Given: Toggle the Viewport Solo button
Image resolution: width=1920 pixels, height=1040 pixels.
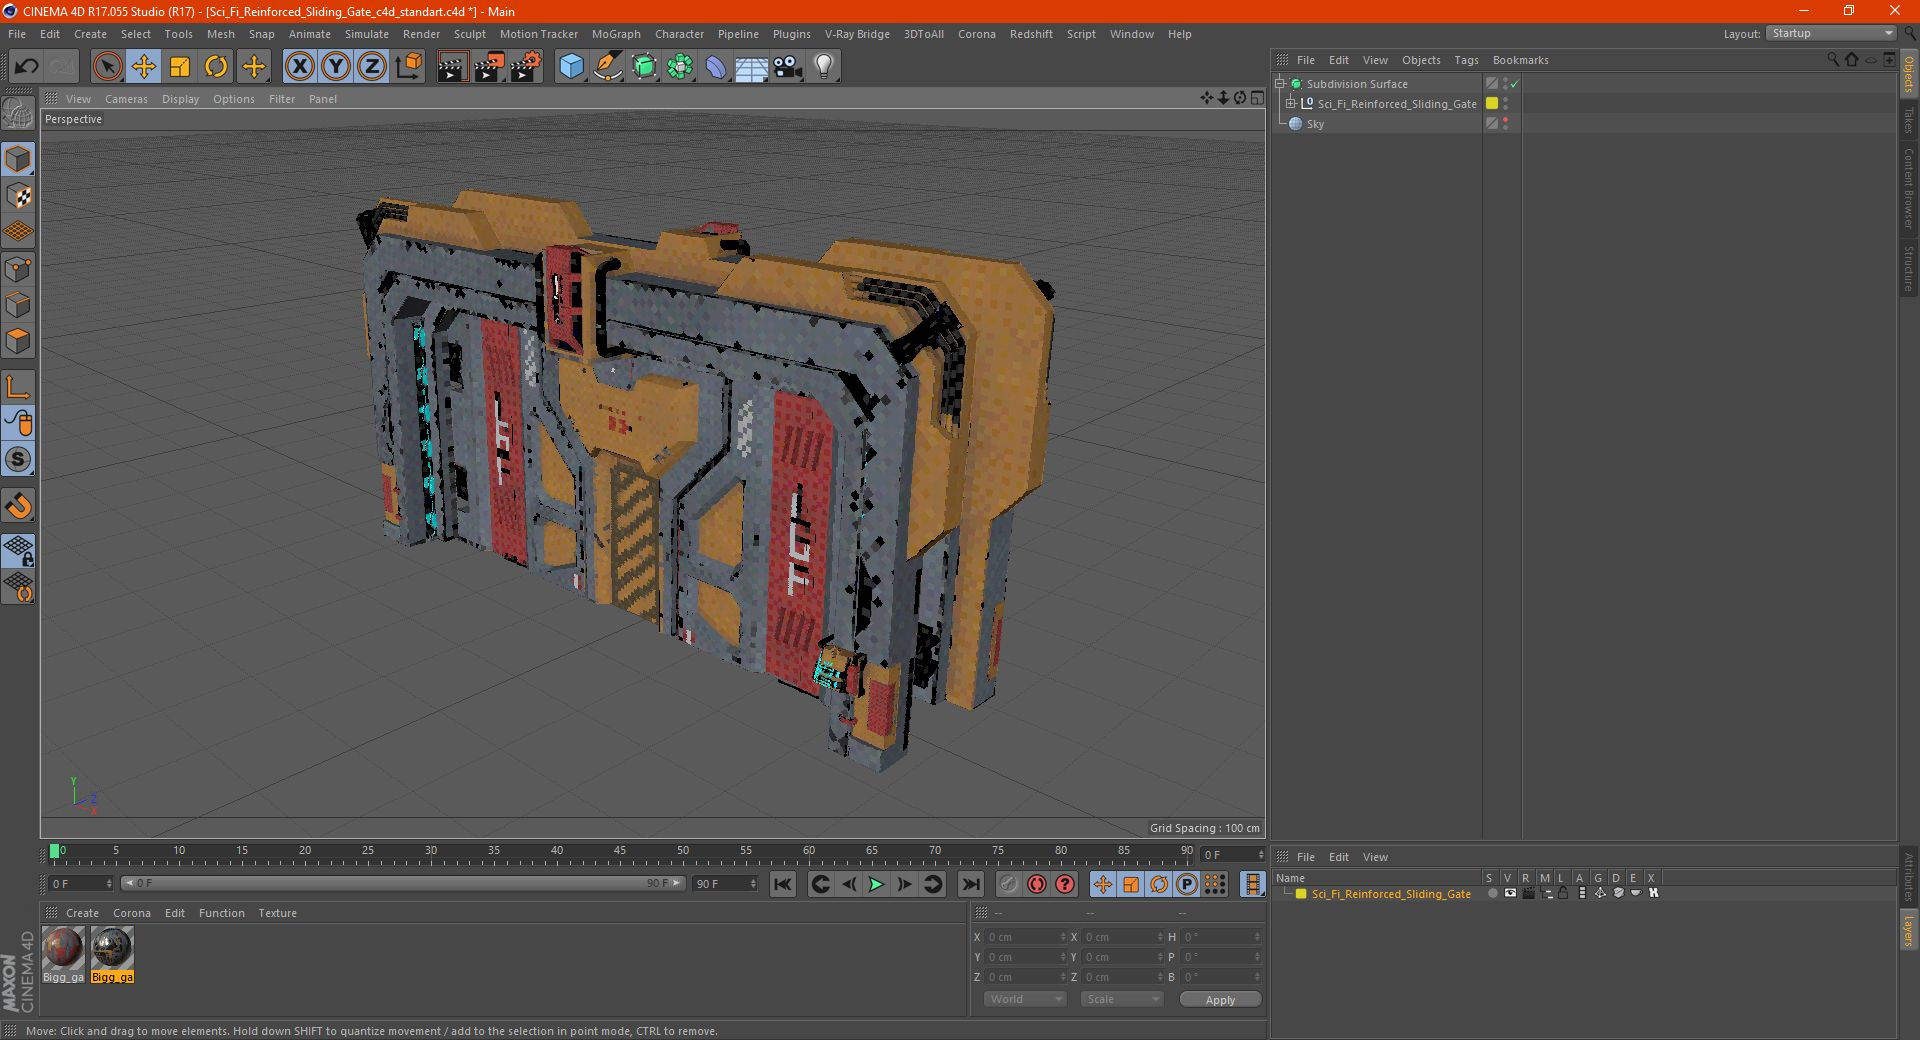Looking at the screenshot, I should click(x=18, y=459).
